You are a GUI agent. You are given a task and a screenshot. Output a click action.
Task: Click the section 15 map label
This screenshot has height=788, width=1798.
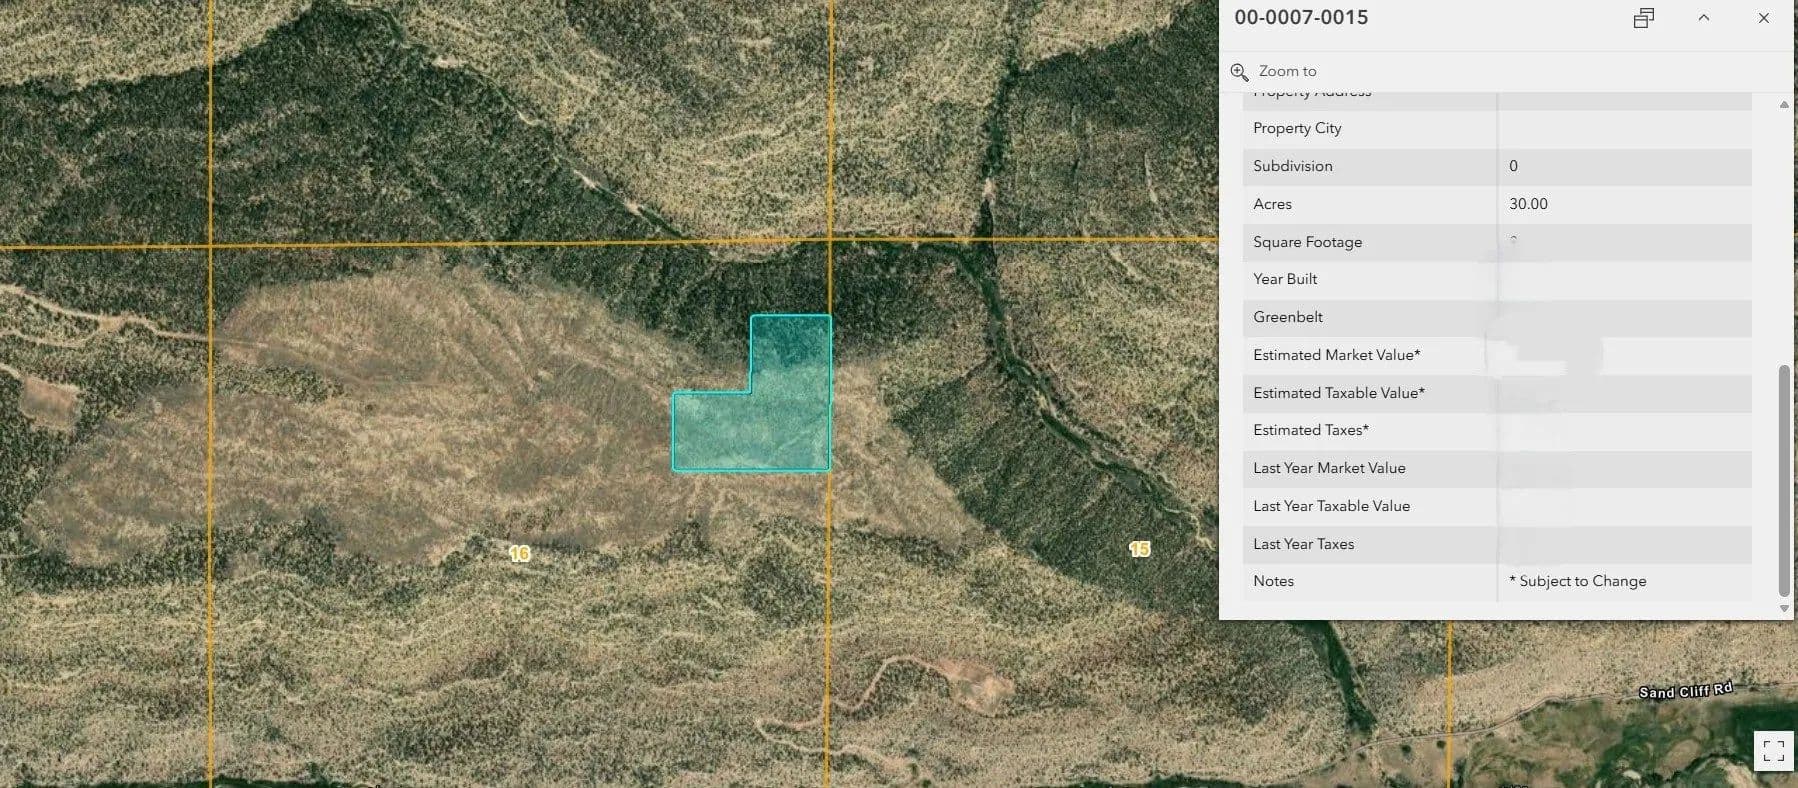(x=1139, y=549)
